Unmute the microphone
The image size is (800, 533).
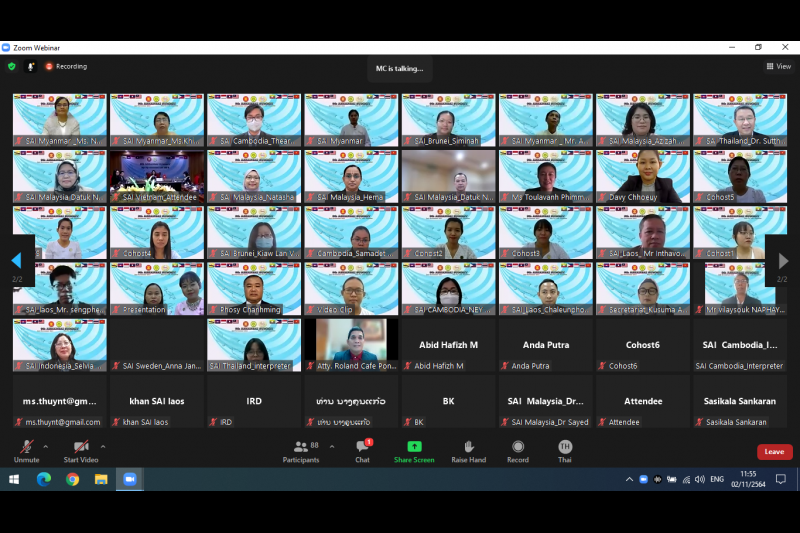[x=26, y=447]
